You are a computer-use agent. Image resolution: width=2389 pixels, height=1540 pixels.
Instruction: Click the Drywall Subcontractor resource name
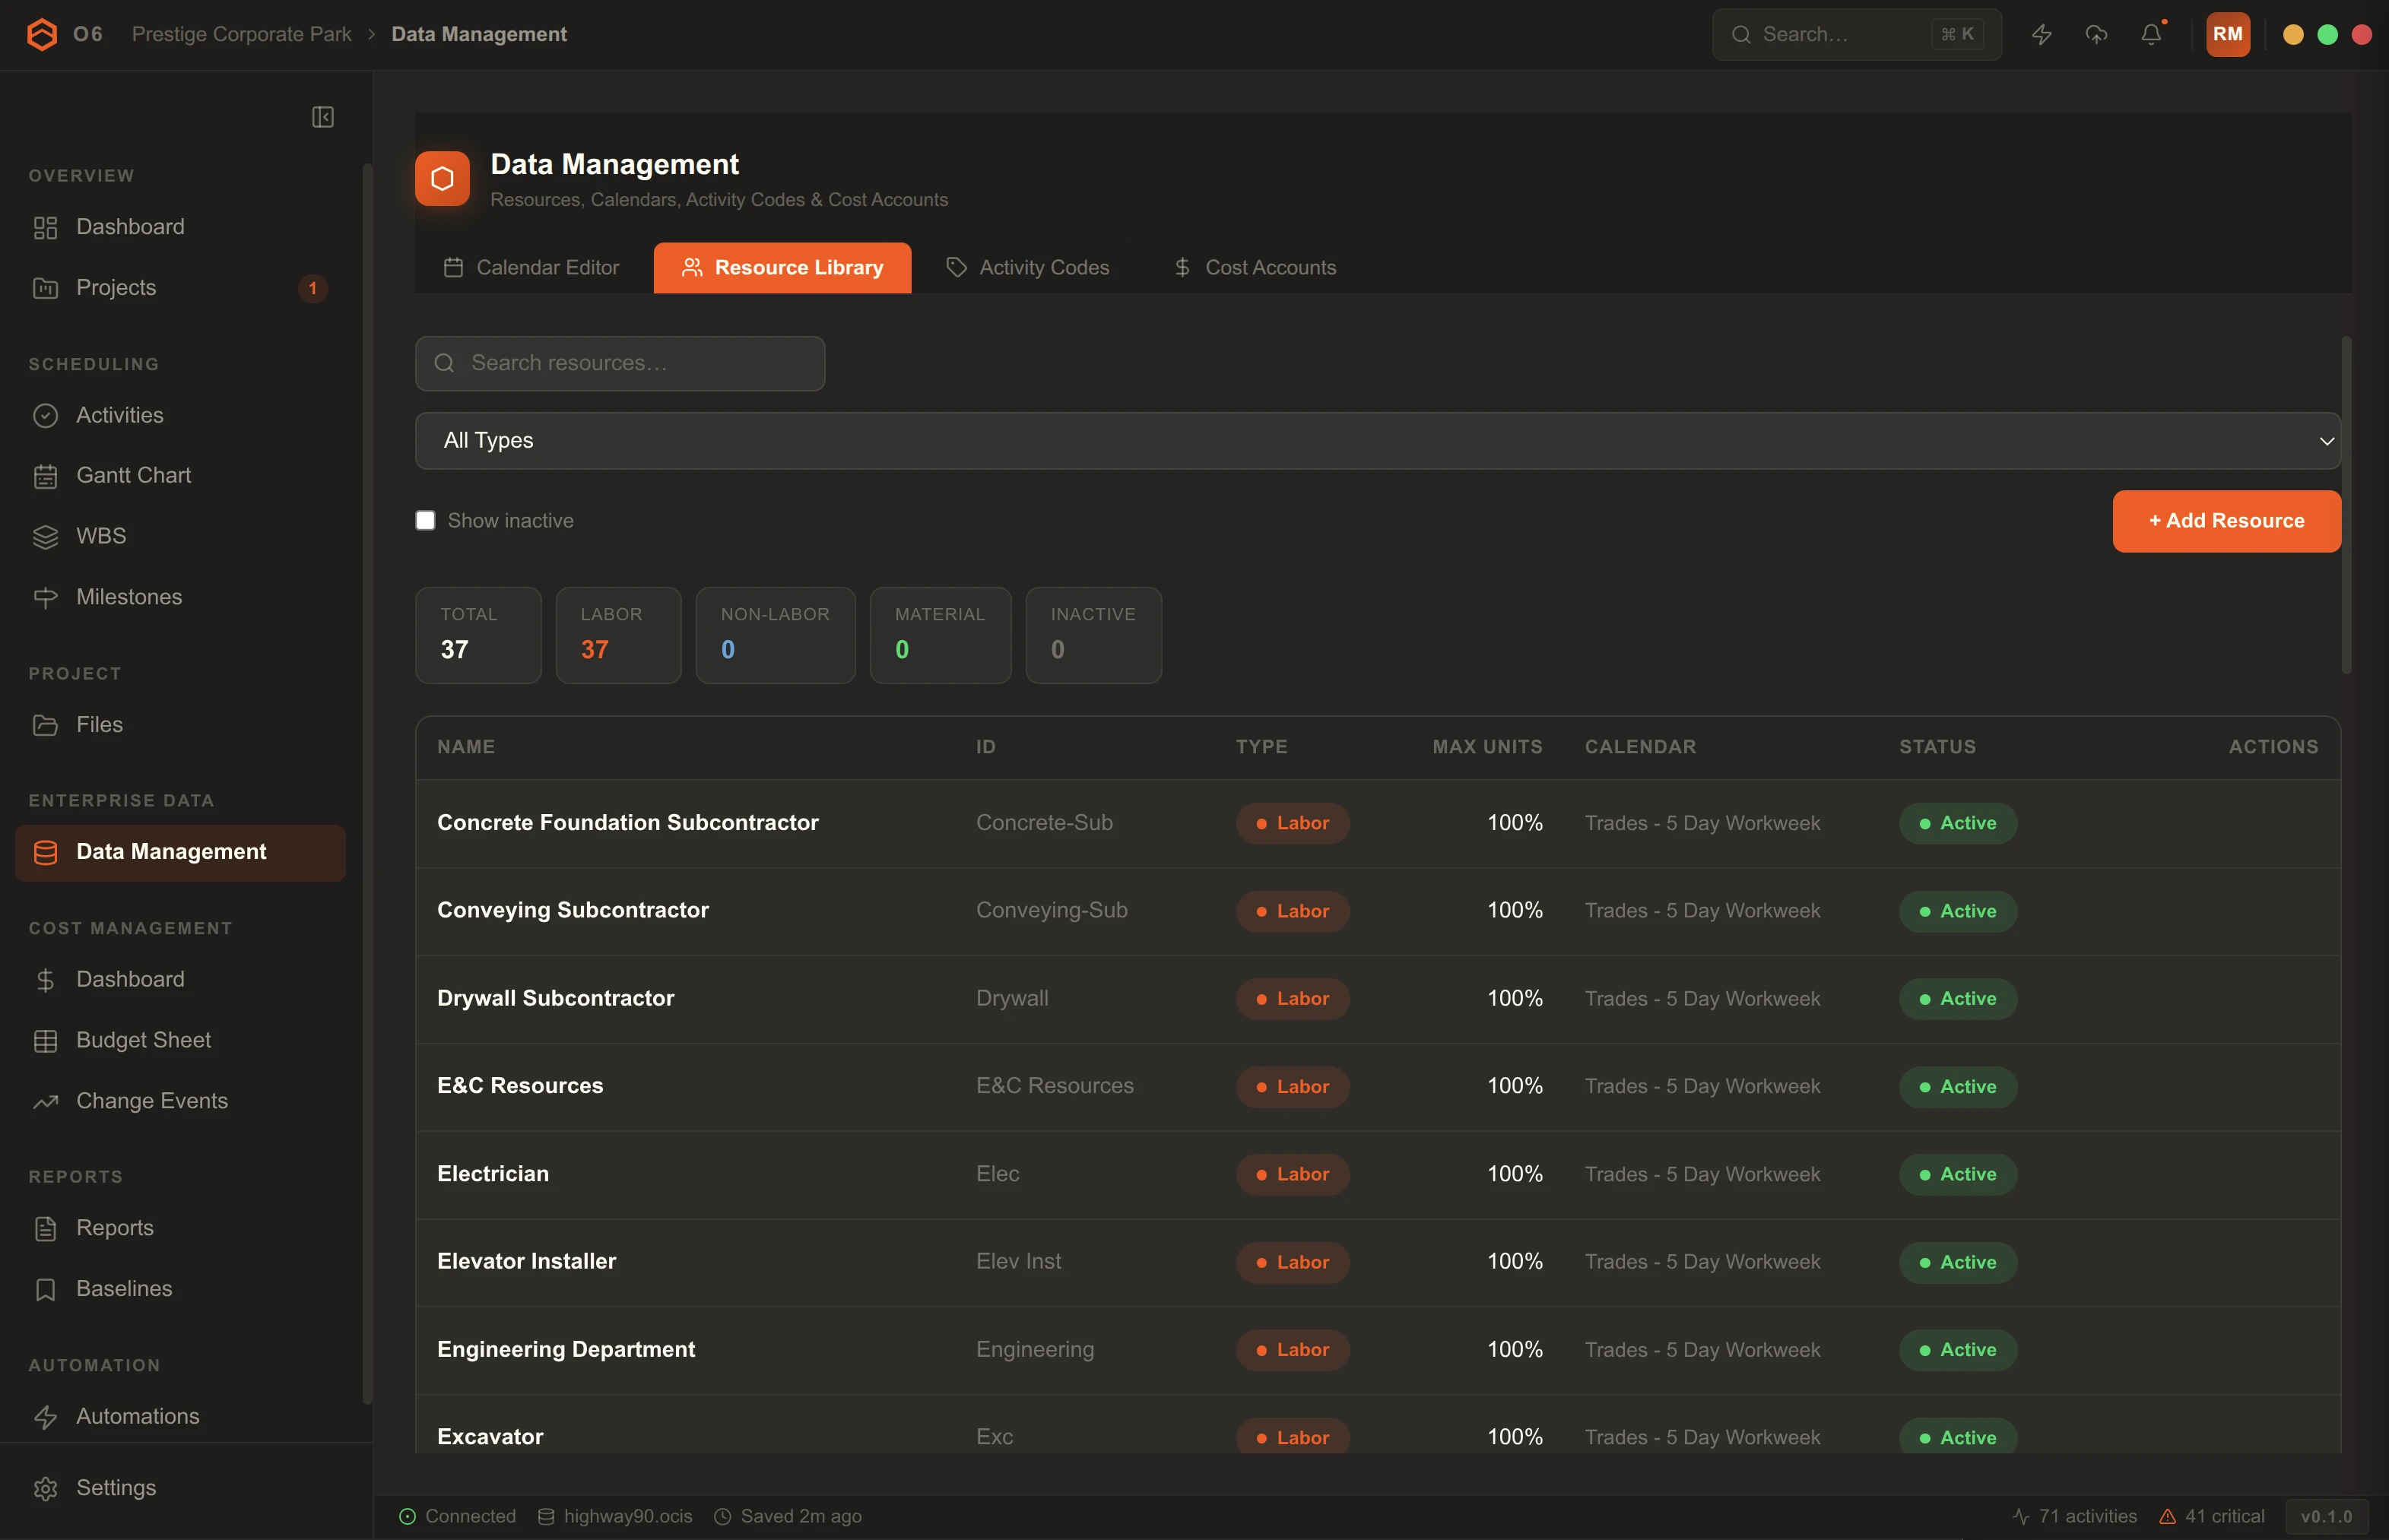pyautogui.click(x=555, y=998)
